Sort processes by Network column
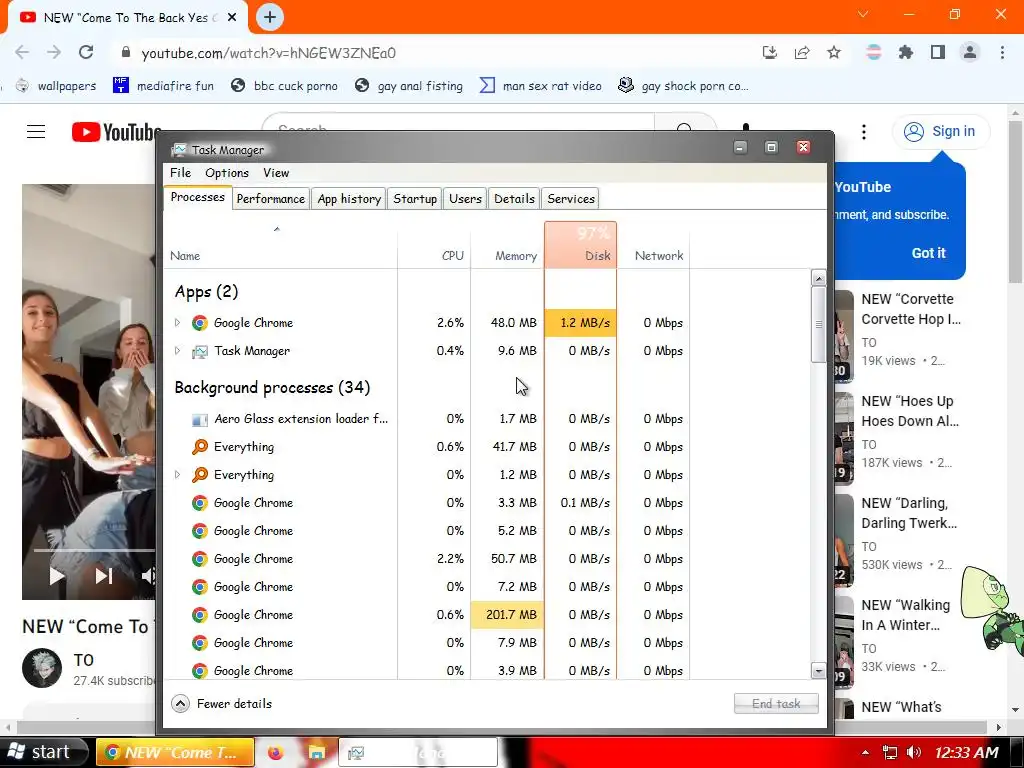The width and height of the screenshot is (1024, 768). 653,245
